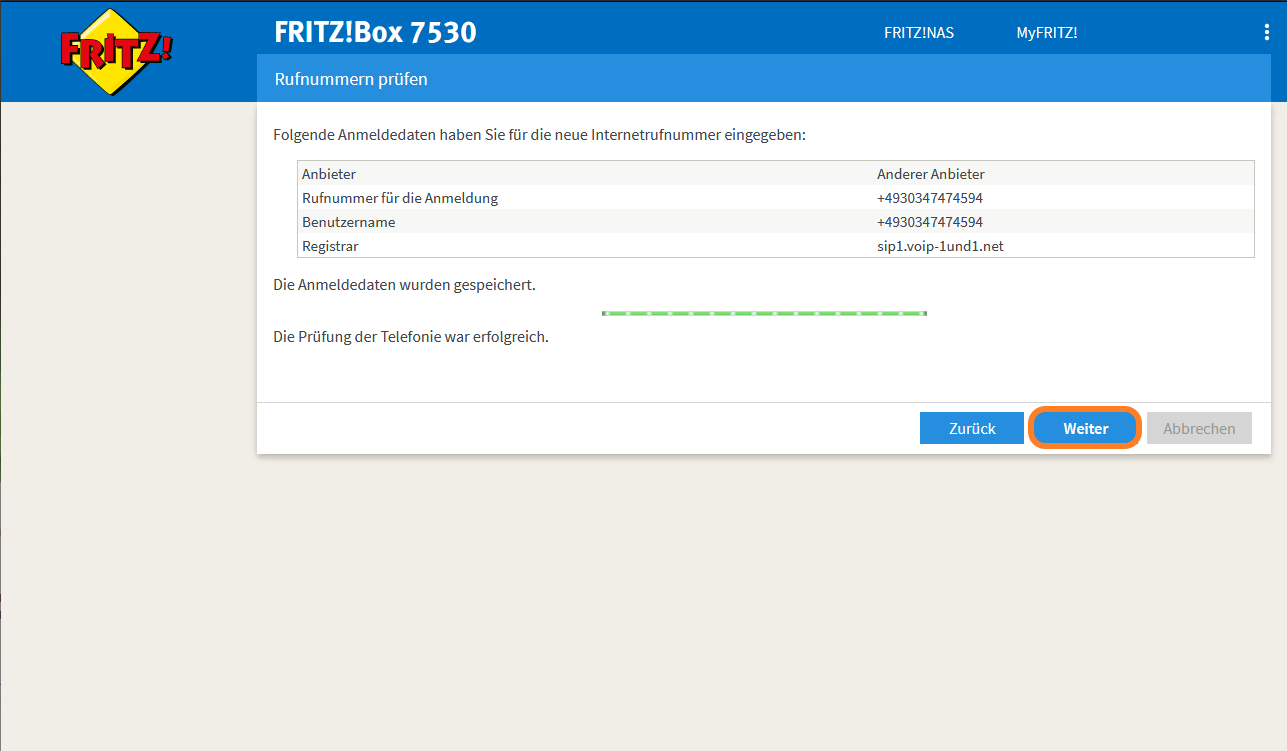Open FRITZ!NAS
The image size is (1287, 751).
point(919,33)
